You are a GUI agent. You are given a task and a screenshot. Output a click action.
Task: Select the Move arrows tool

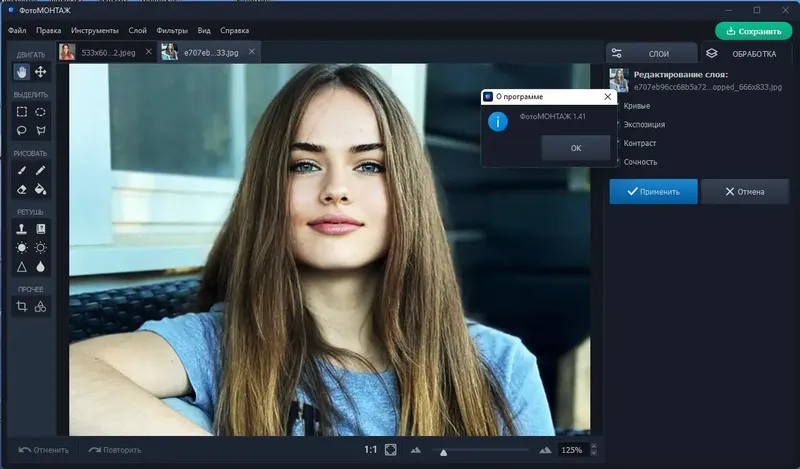coord(41,72)
